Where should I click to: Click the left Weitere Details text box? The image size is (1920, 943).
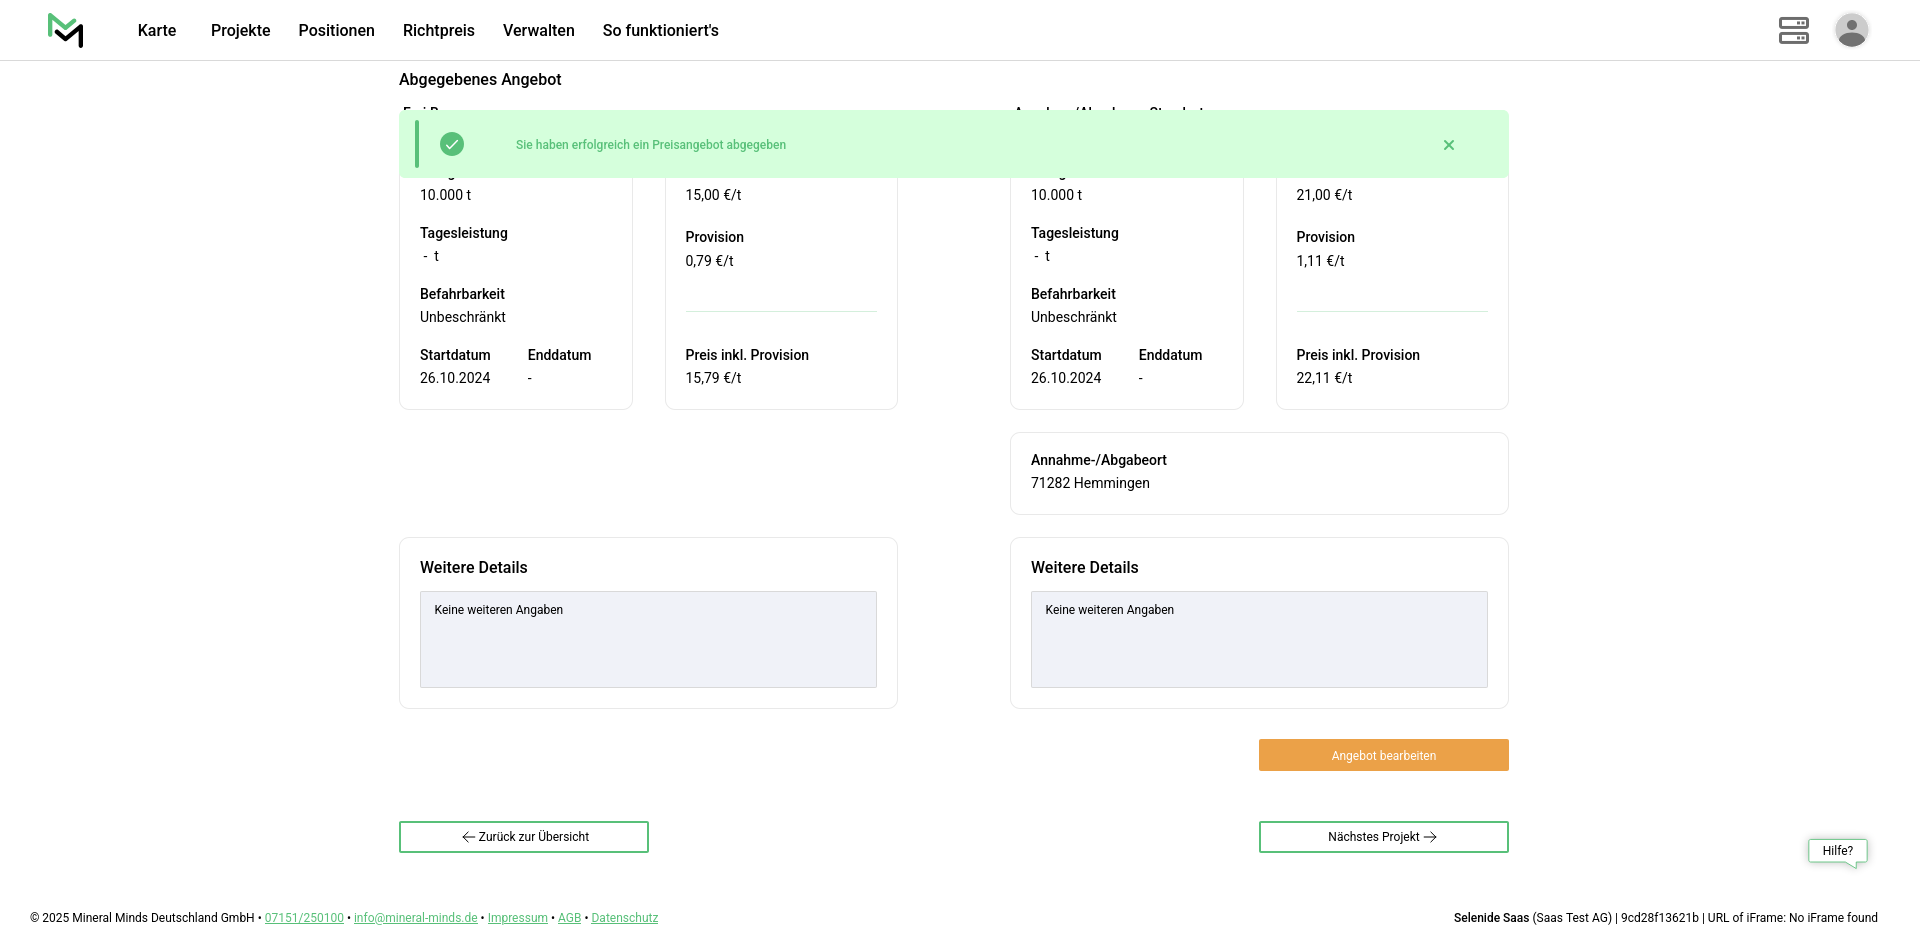648,639
